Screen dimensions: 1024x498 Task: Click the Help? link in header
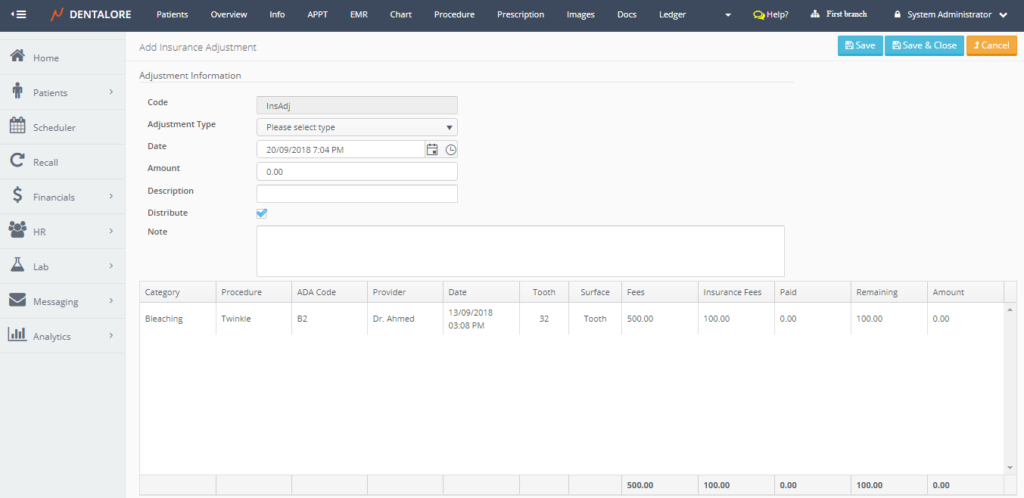(x=770, y=15)
